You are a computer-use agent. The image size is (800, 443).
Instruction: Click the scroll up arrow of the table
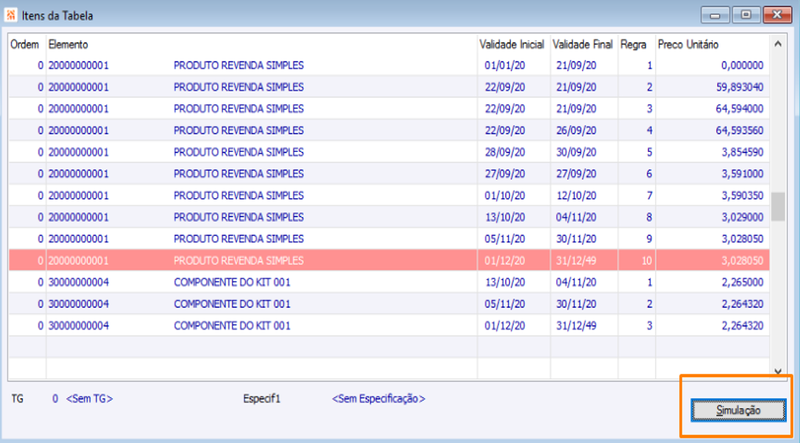pyautogui.click(x=778, y=44)
